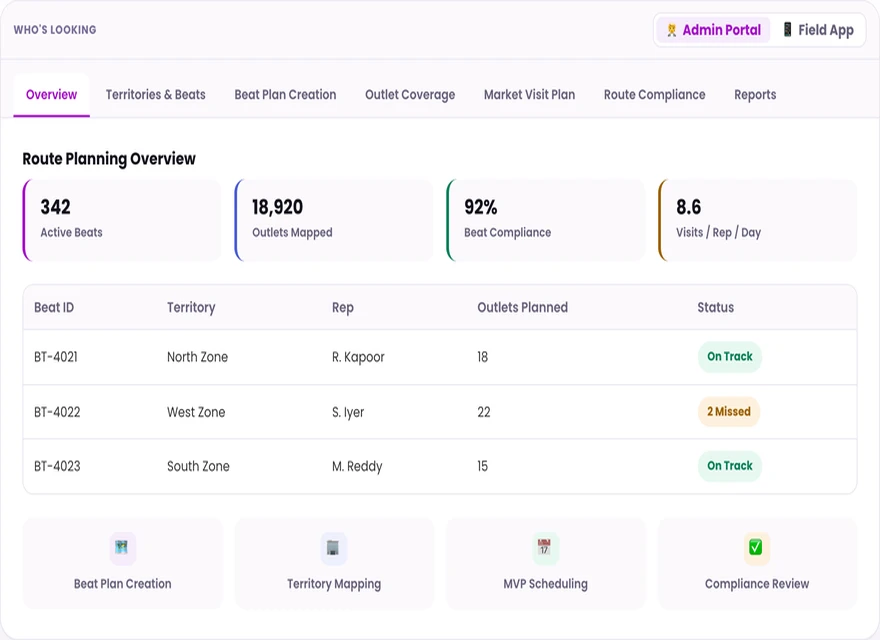Screen dimensions: 880x640
Task: Click rep name M. Reddy
Action: (x=357, y=467)
